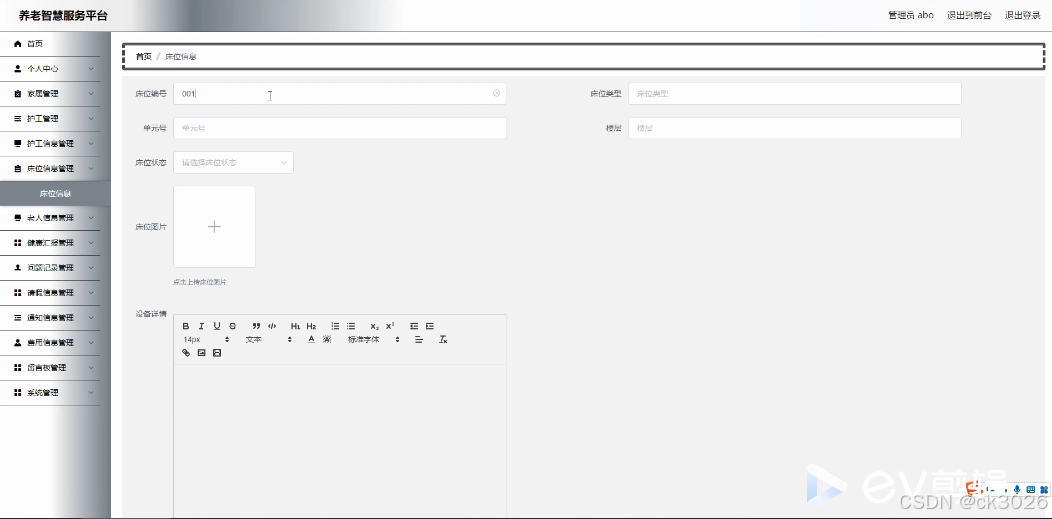Click 退出到前台 in the top bar

[x=969, y=15]
